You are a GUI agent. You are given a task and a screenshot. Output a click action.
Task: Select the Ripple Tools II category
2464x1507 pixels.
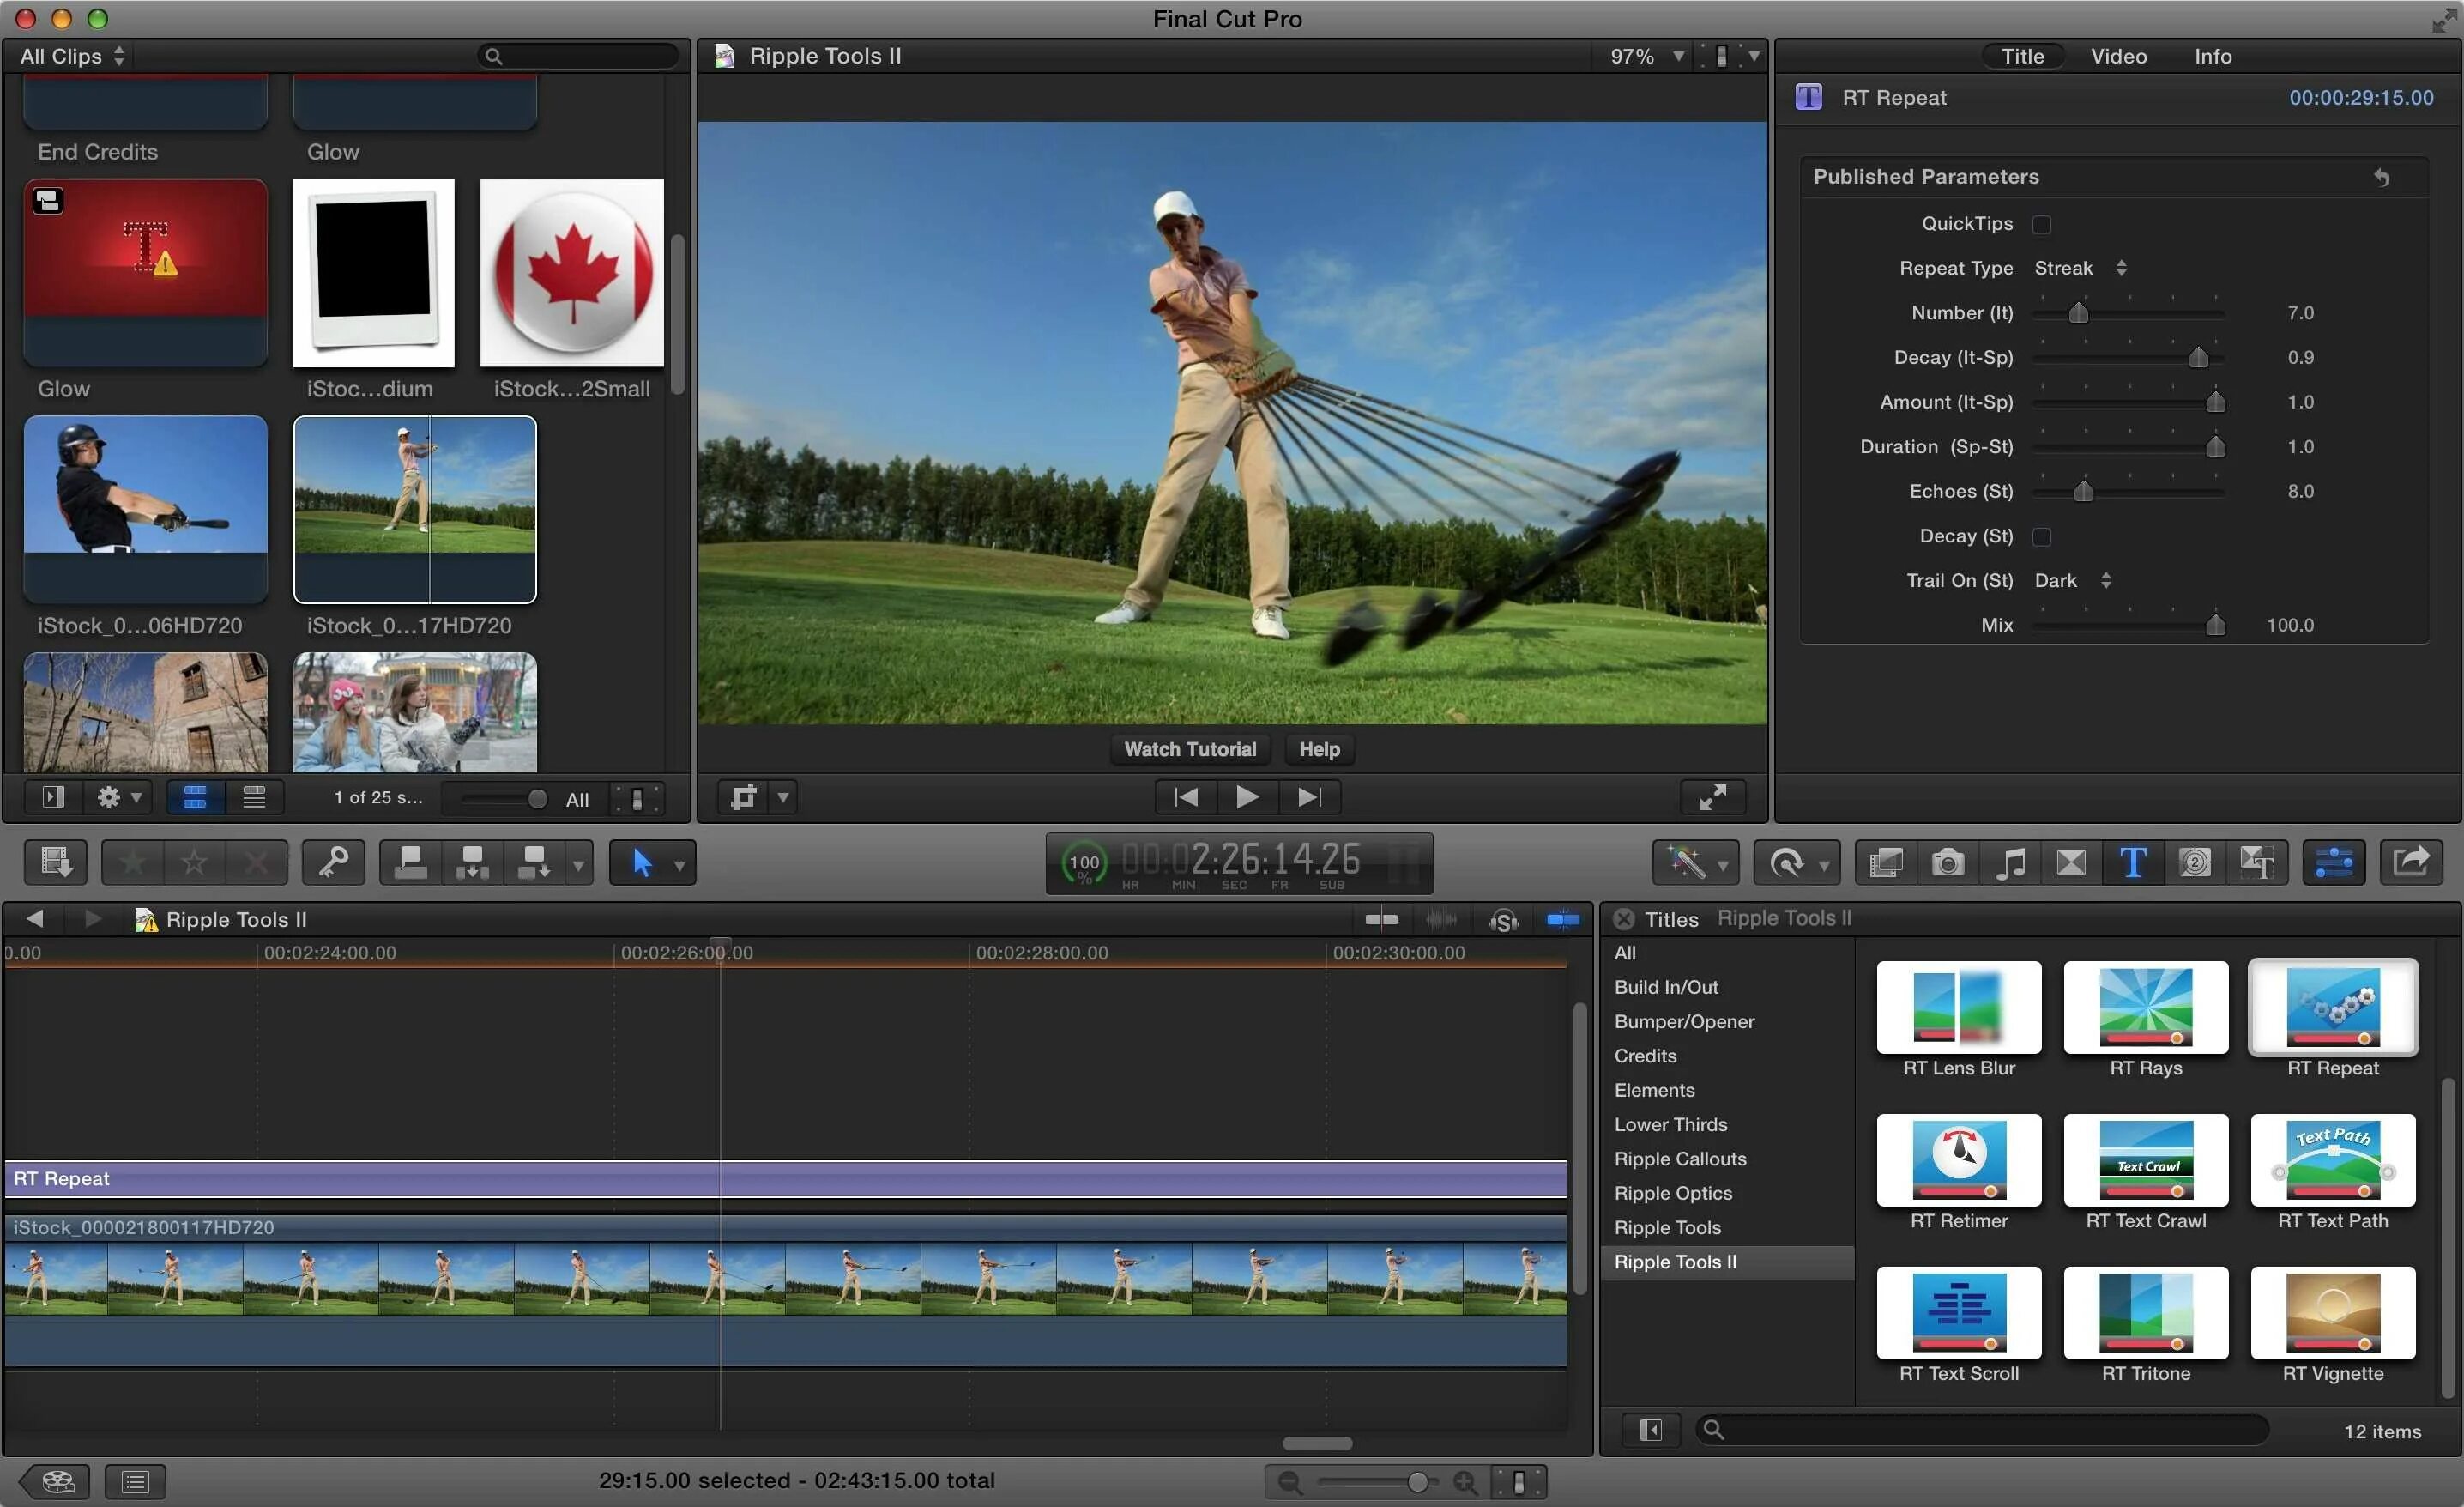[1674, 1261]
